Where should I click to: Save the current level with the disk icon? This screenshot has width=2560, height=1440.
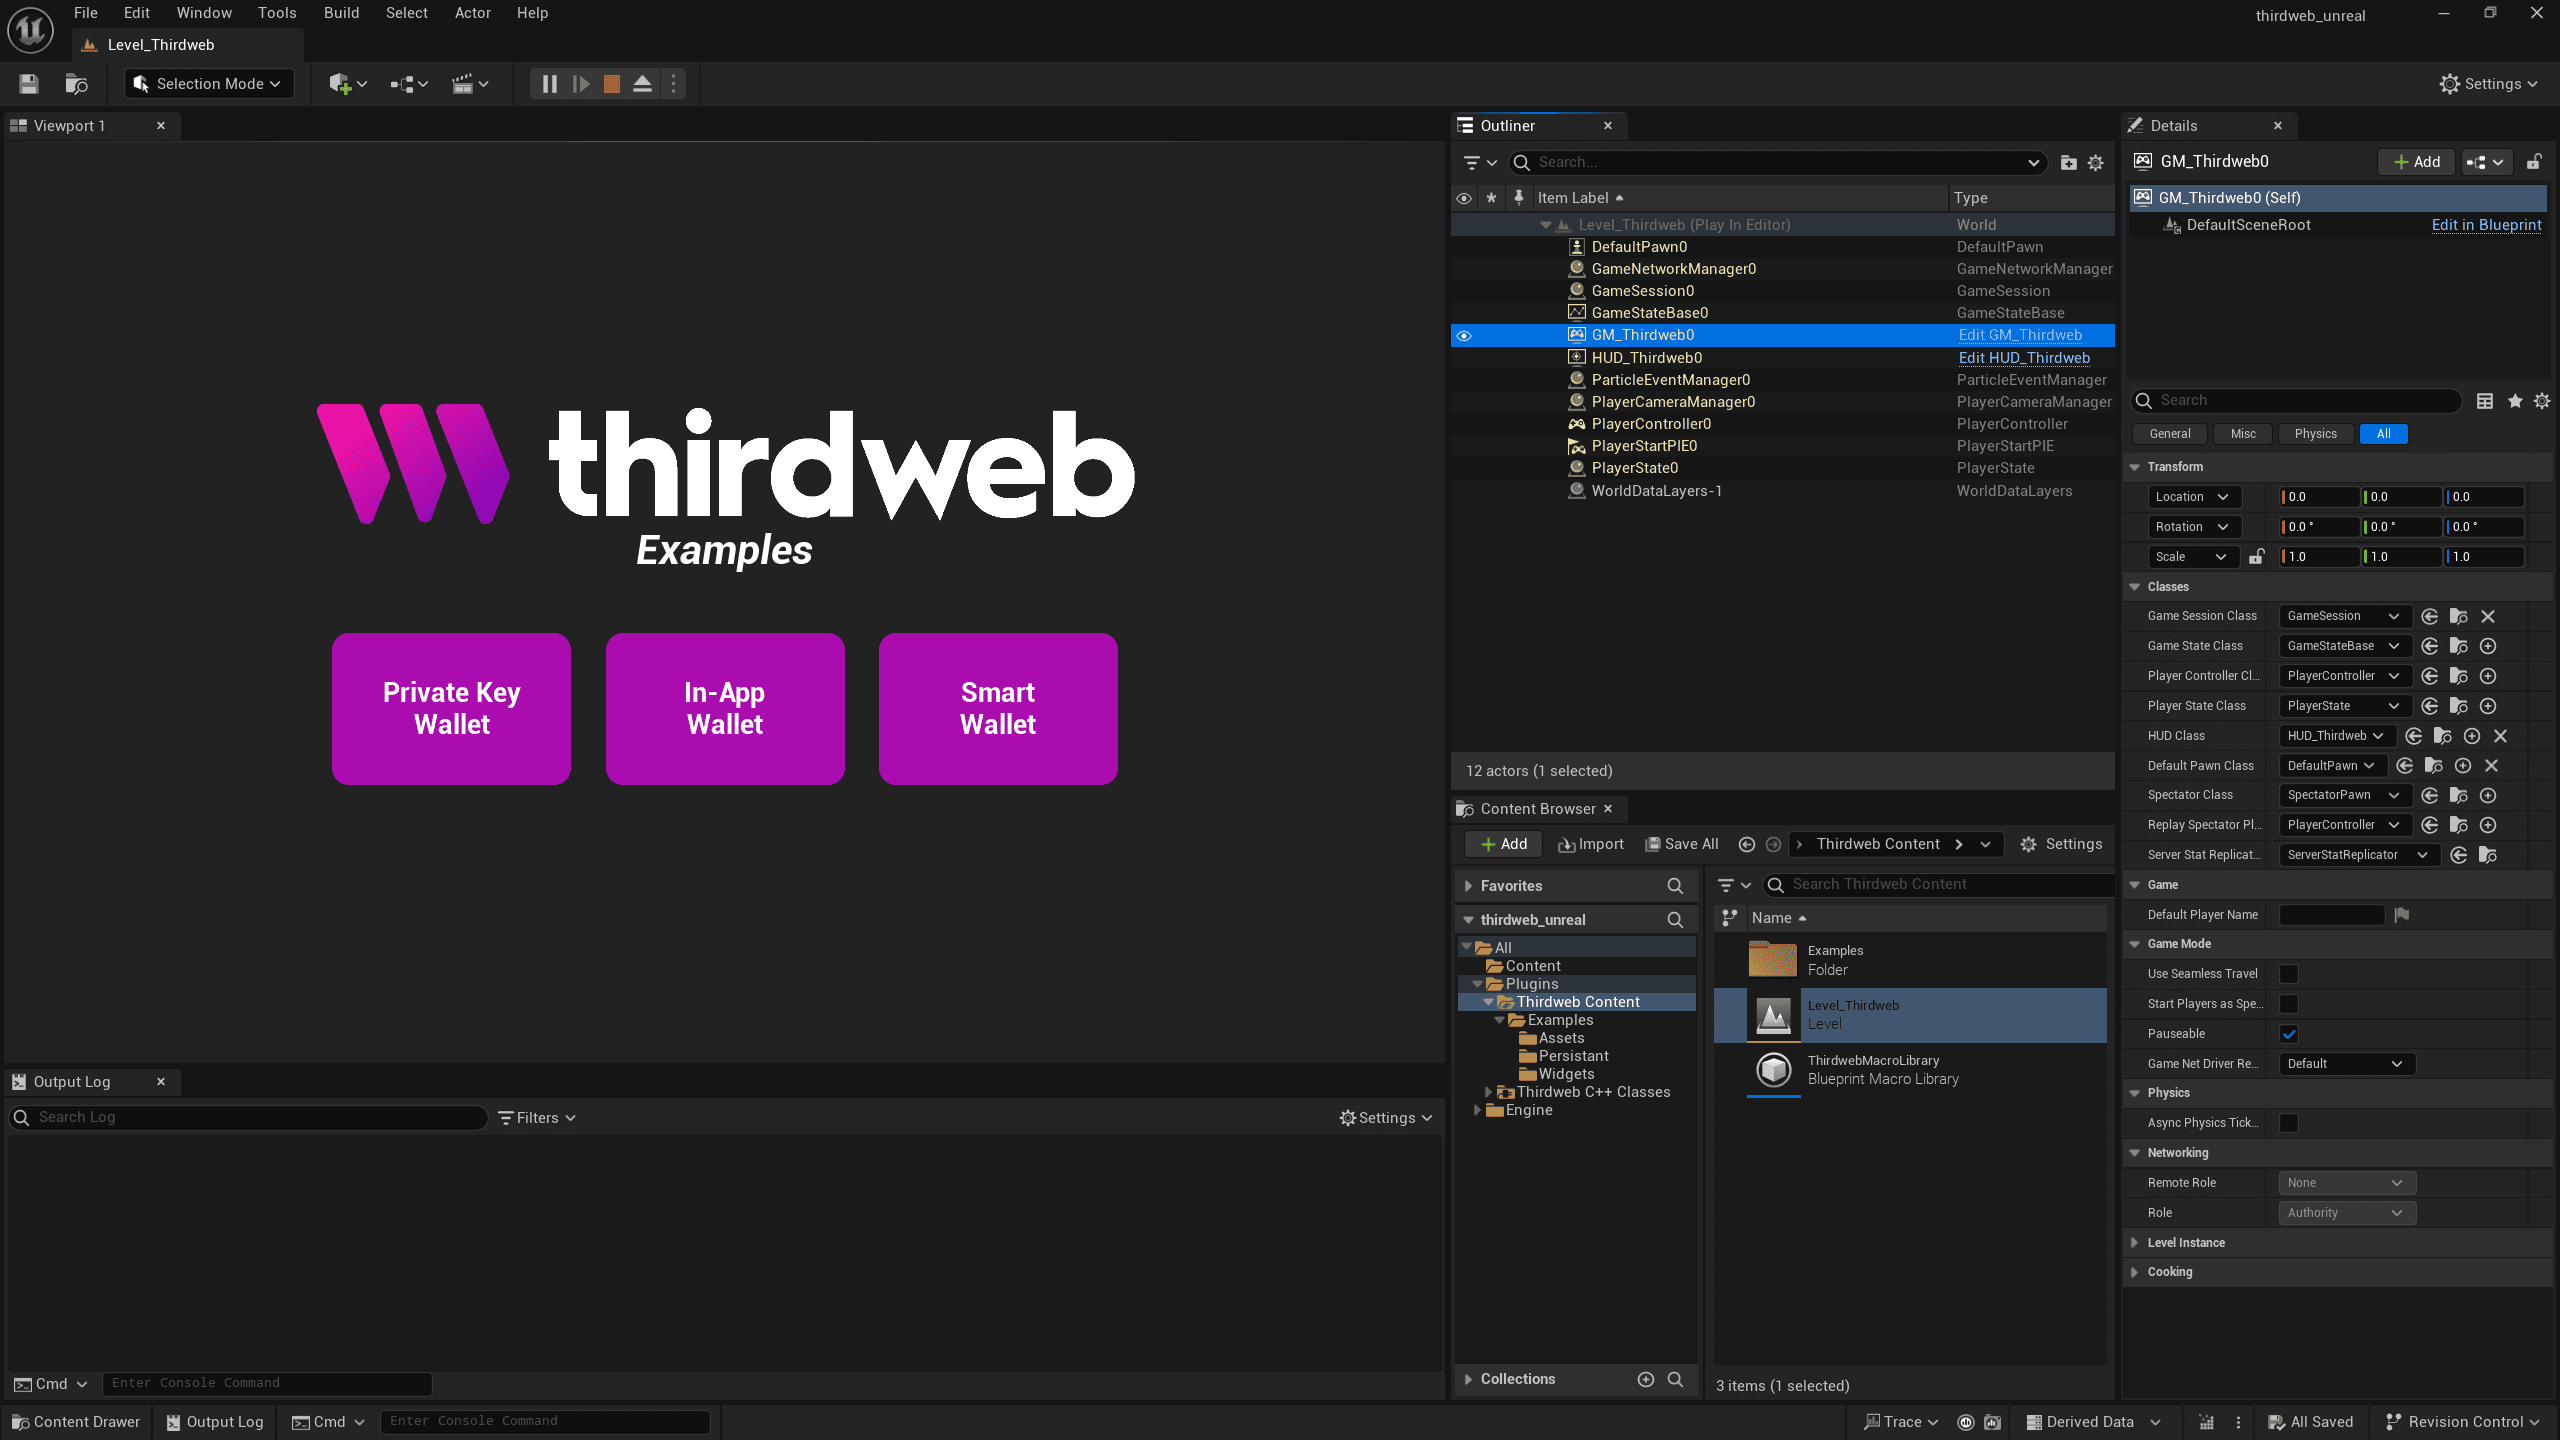coord(28,84)
